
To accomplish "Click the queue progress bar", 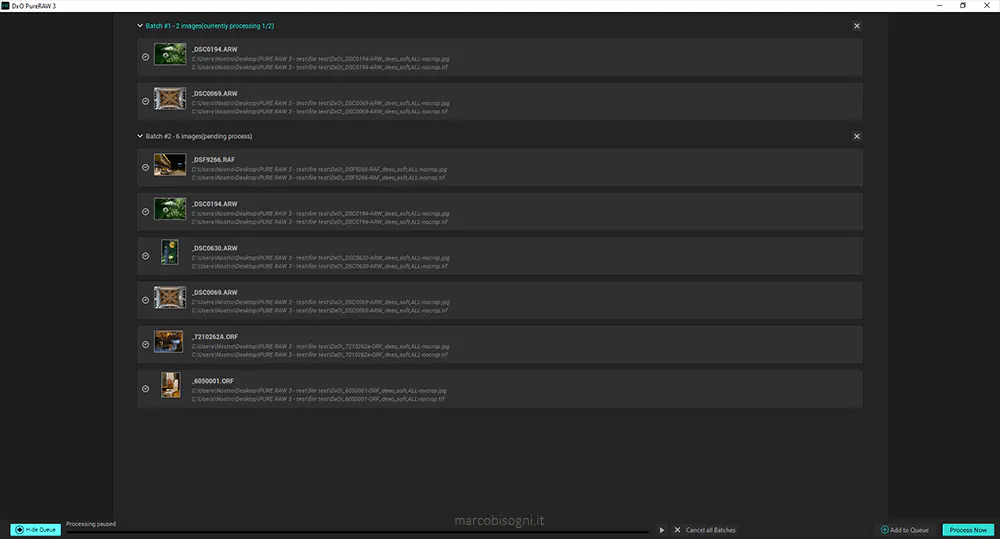I will pyautogui.click(x=357, y=532).
